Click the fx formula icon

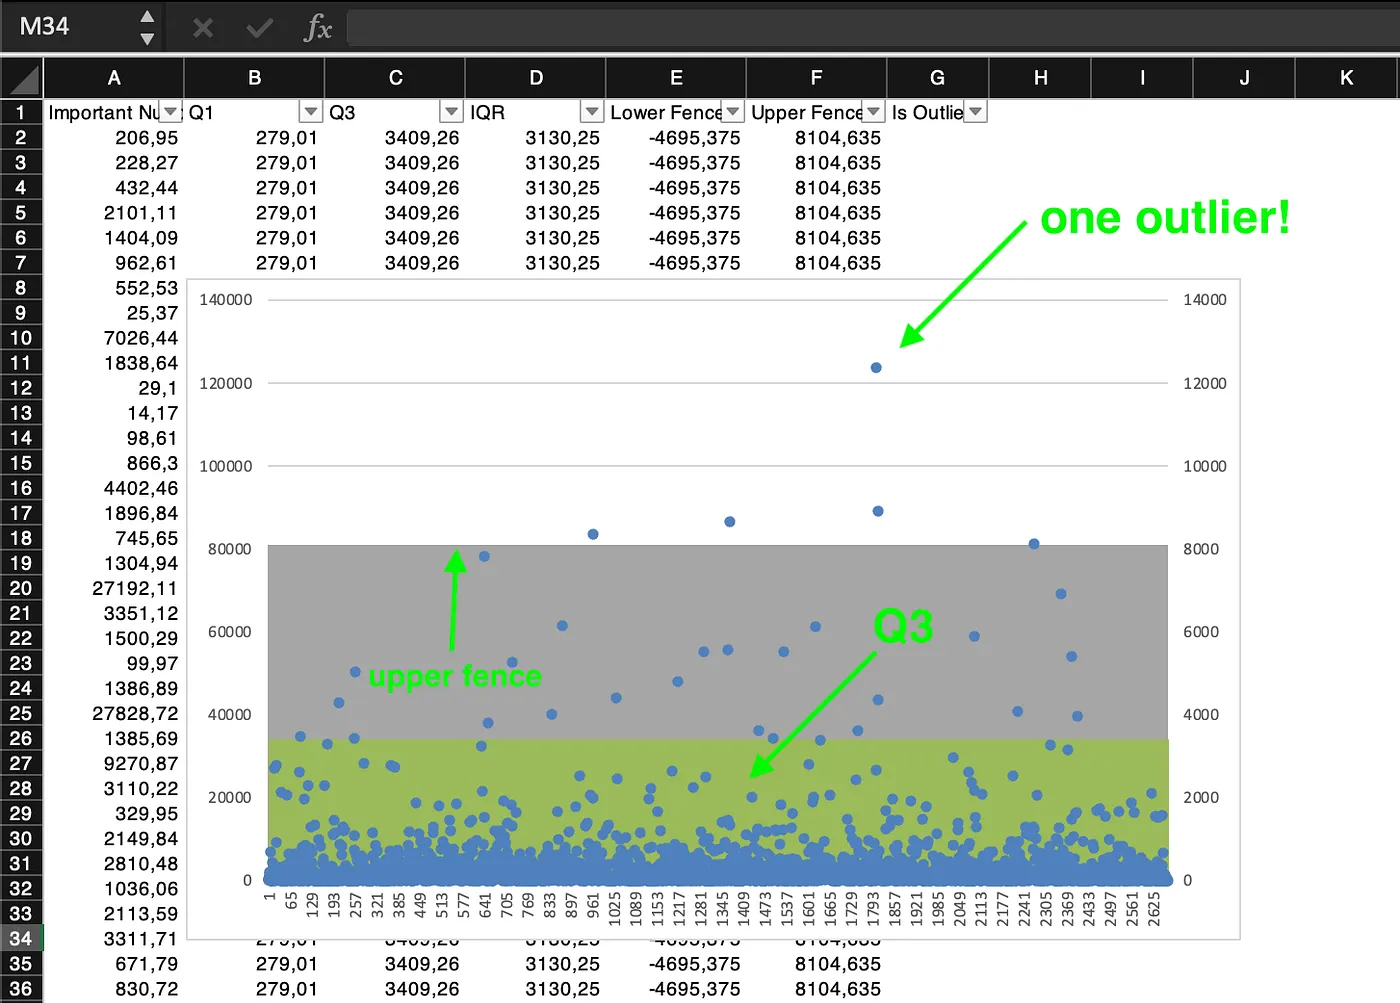(x=316, y=29)
